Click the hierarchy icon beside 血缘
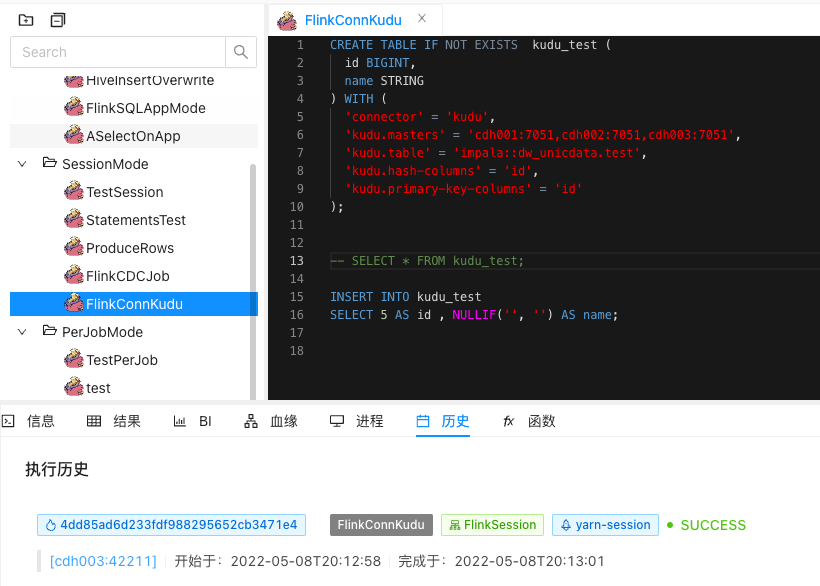Viewport: 820px width, 586px height. 250,421
